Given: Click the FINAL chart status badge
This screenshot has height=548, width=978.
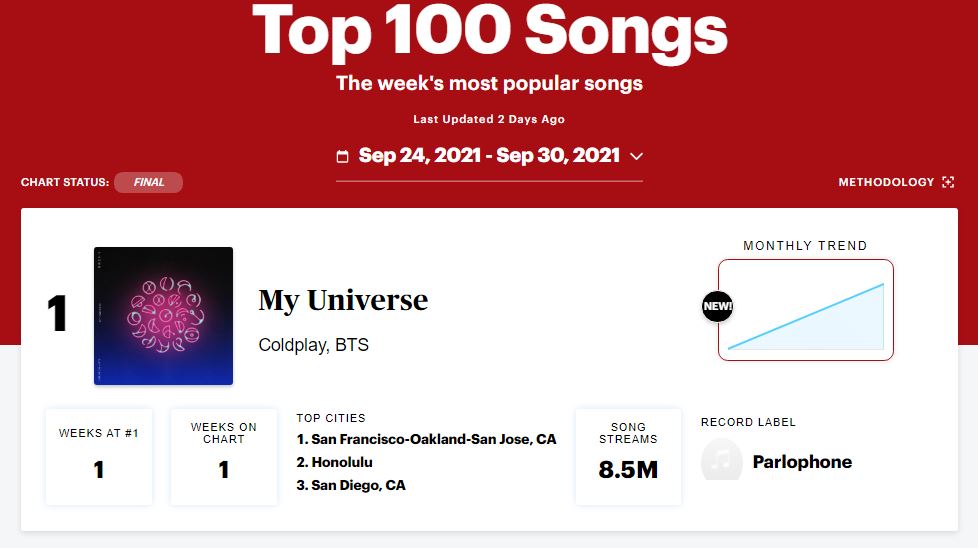Looking at the screenshot, I should tap(148, 182).
